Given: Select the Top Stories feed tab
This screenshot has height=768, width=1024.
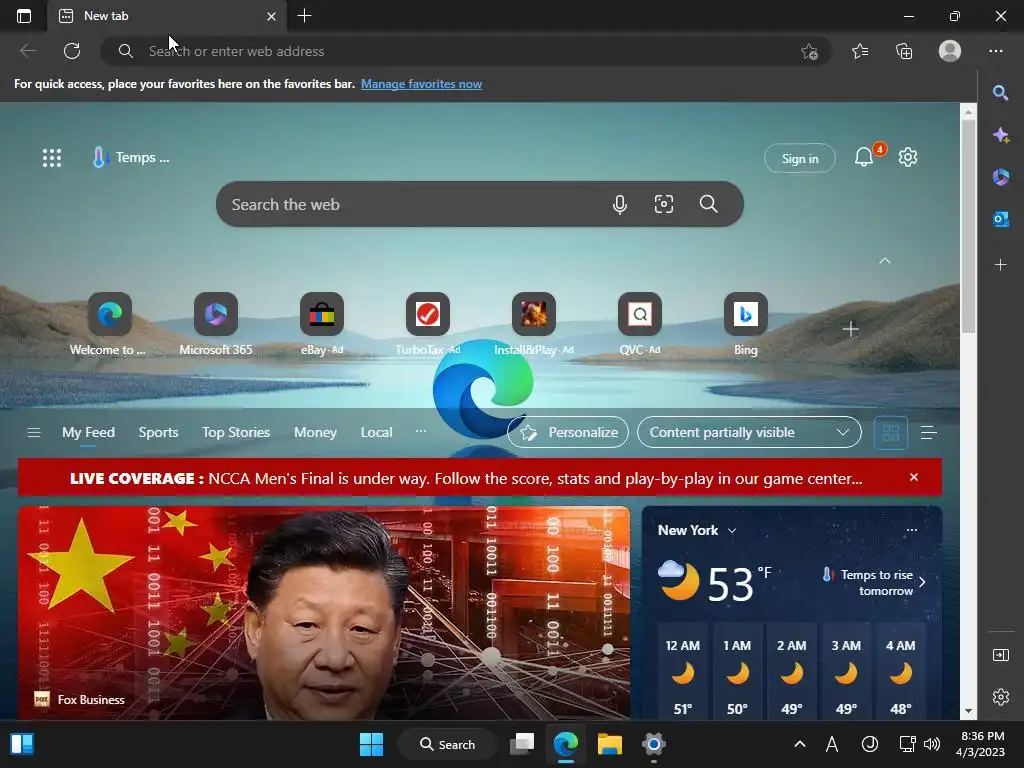Looking at the screenshot, I should (x=236, y=432).
